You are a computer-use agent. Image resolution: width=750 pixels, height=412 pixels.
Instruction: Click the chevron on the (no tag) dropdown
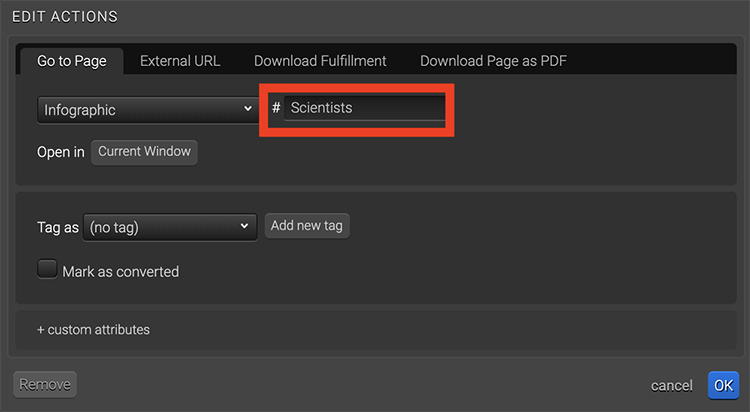tap(245, 227)
